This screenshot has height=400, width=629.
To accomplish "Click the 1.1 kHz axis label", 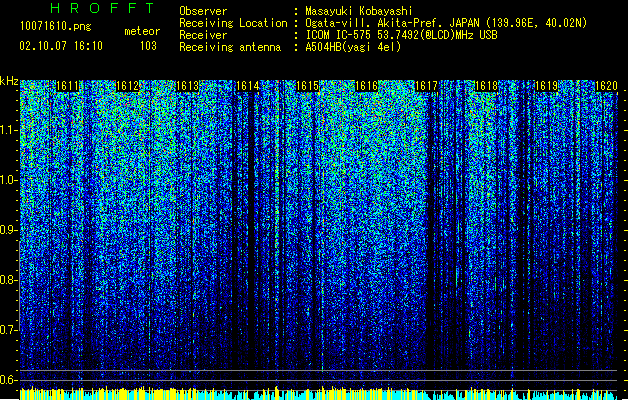I will tap(9, 130).
